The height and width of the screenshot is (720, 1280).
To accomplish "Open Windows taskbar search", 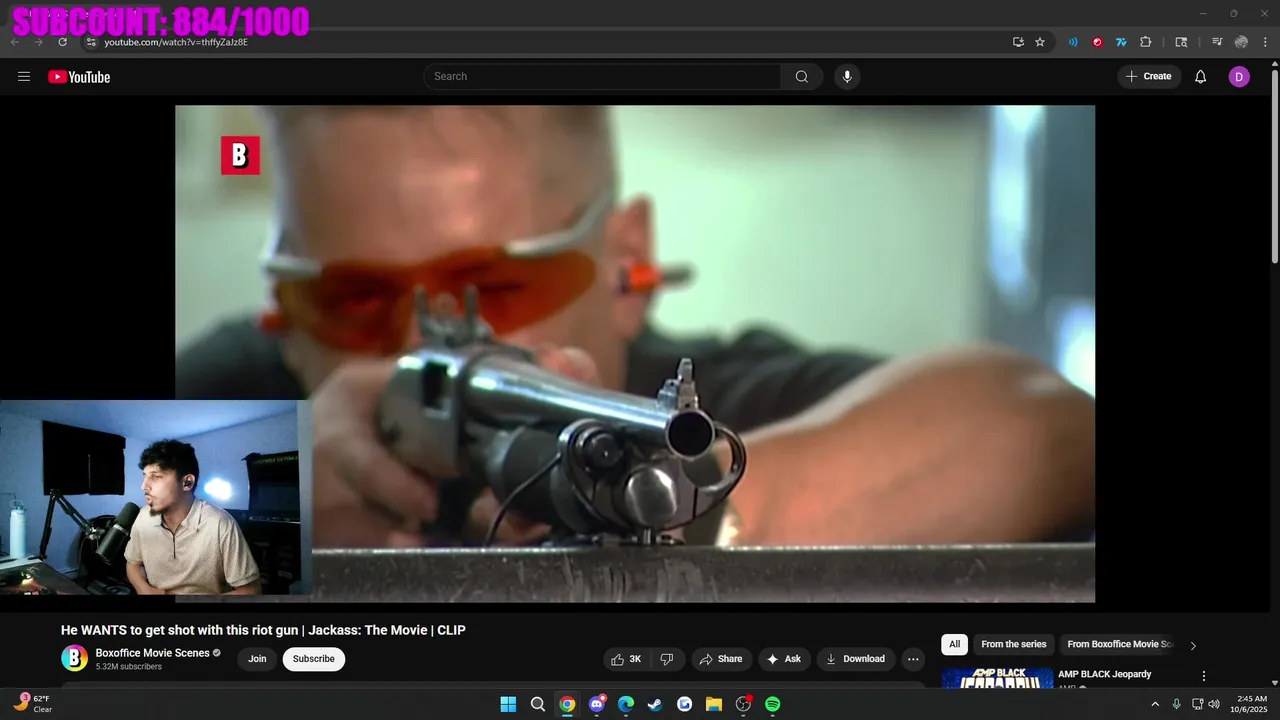I will (538, 704).
